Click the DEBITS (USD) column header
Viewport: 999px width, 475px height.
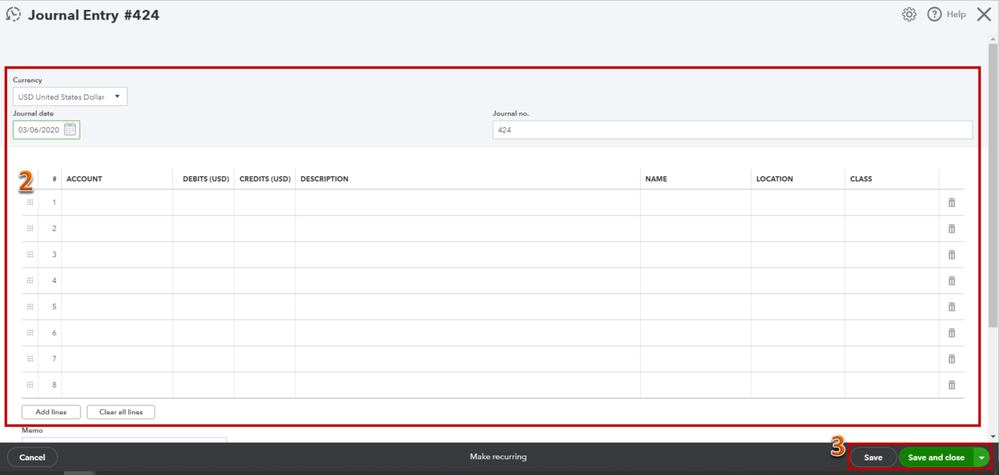point(206,179)
